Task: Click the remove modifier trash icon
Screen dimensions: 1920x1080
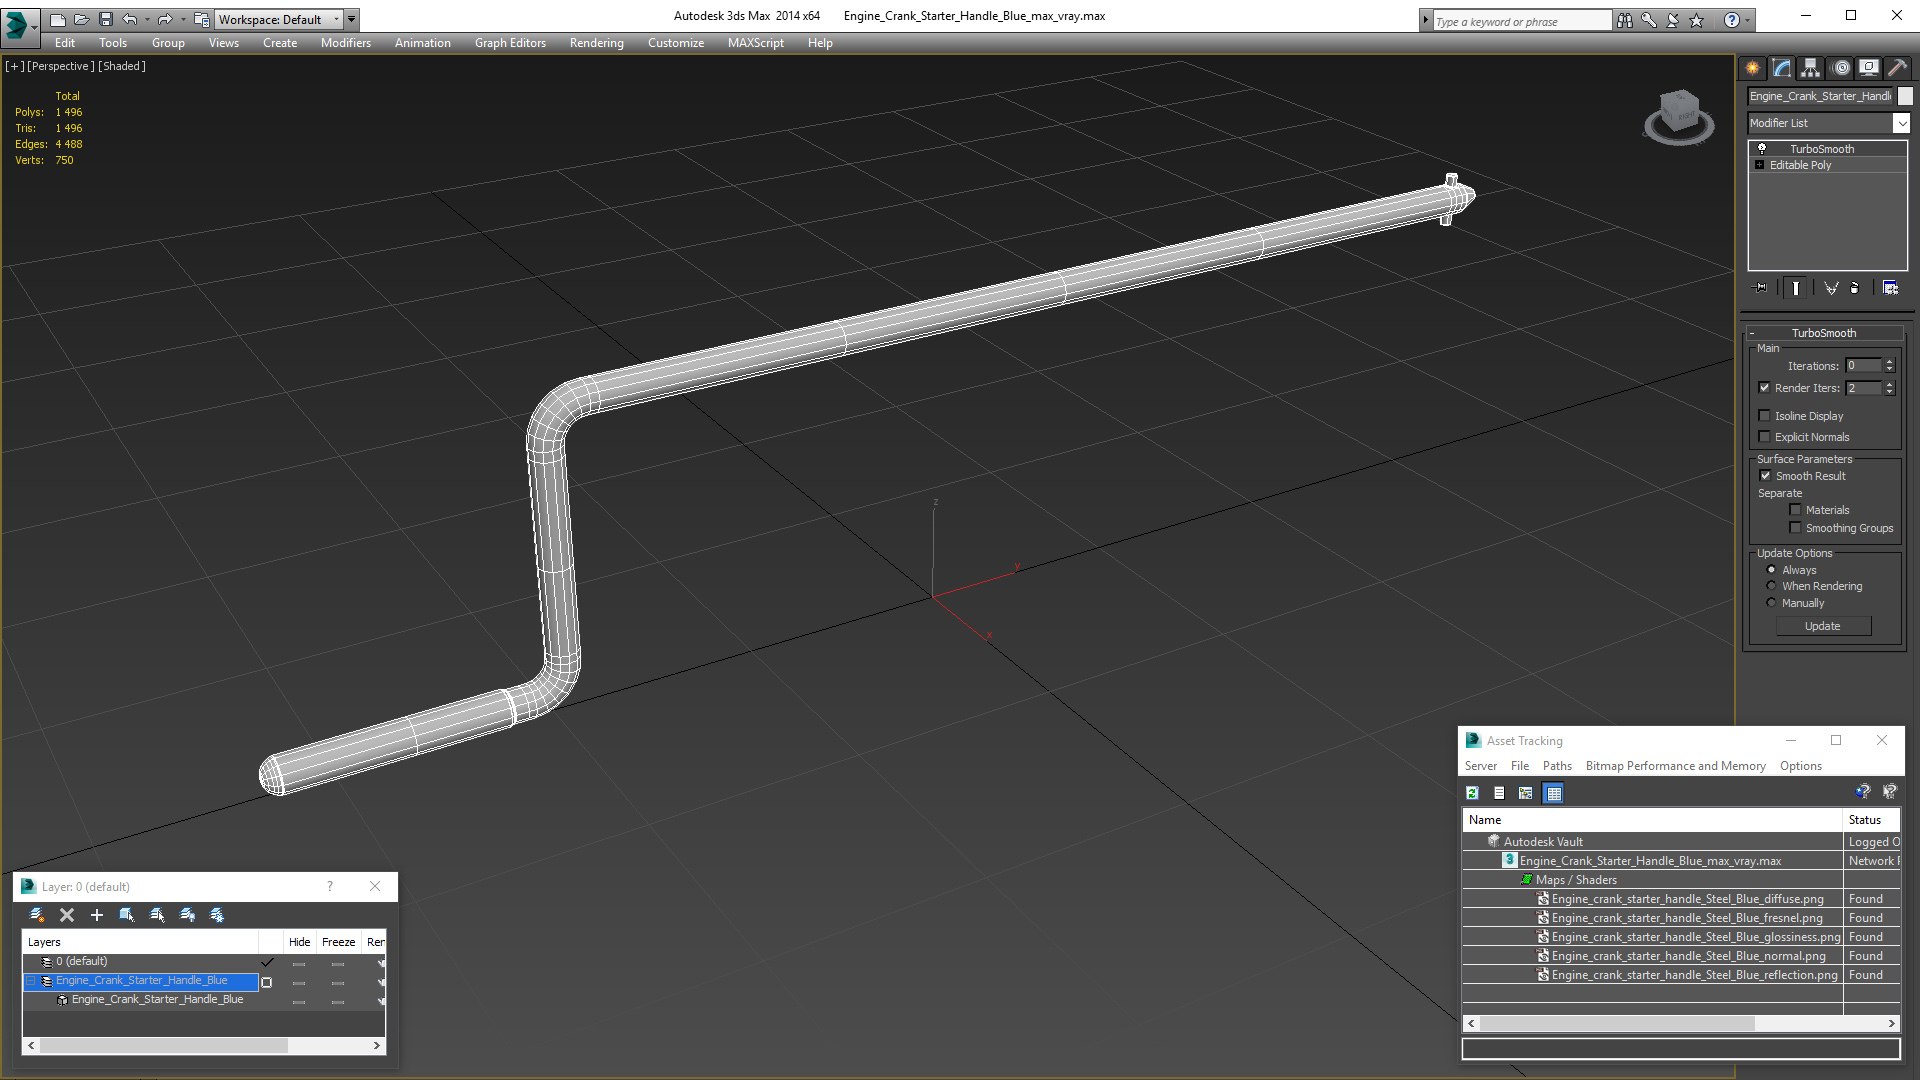Action: [1855, 288]
